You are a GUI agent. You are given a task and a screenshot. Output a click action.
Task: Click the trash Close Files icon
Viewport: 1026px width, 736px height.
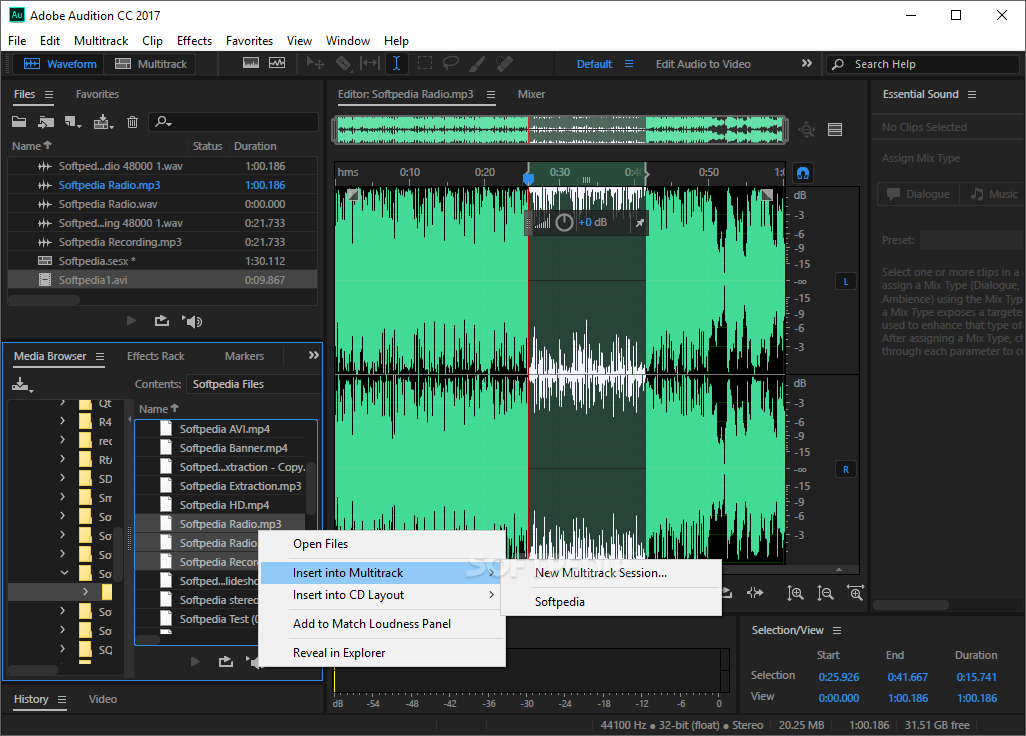[x=132, y=122]
